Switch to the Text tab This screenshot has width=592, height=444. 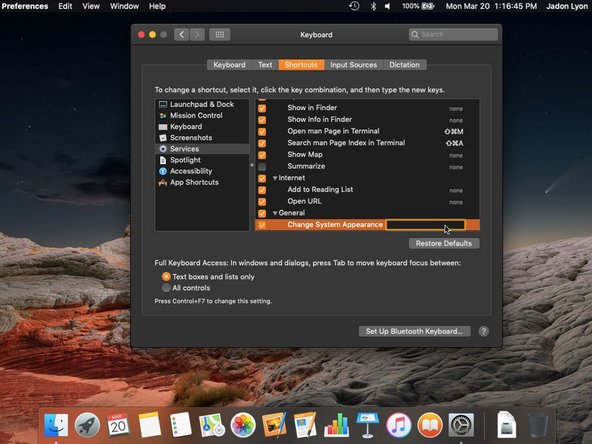[x=265, y=65]
